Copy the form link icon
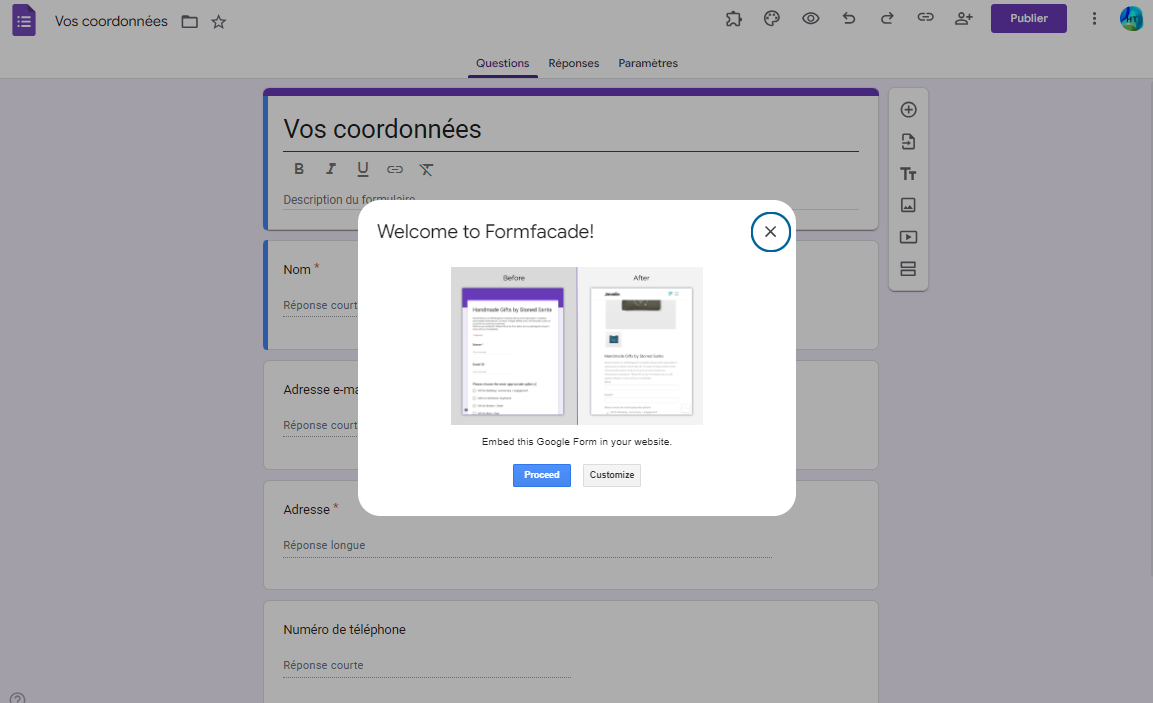Image resolution: width=1153 pixels, height=703 pixels. [x=925, y=18]
